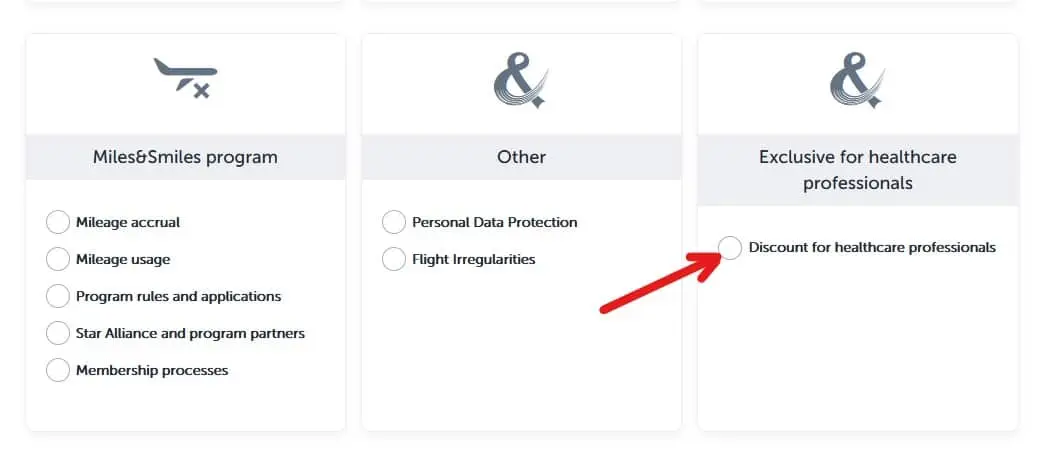
Task: Click the Discount for healthcare professionals label
Action: [872, 247]
